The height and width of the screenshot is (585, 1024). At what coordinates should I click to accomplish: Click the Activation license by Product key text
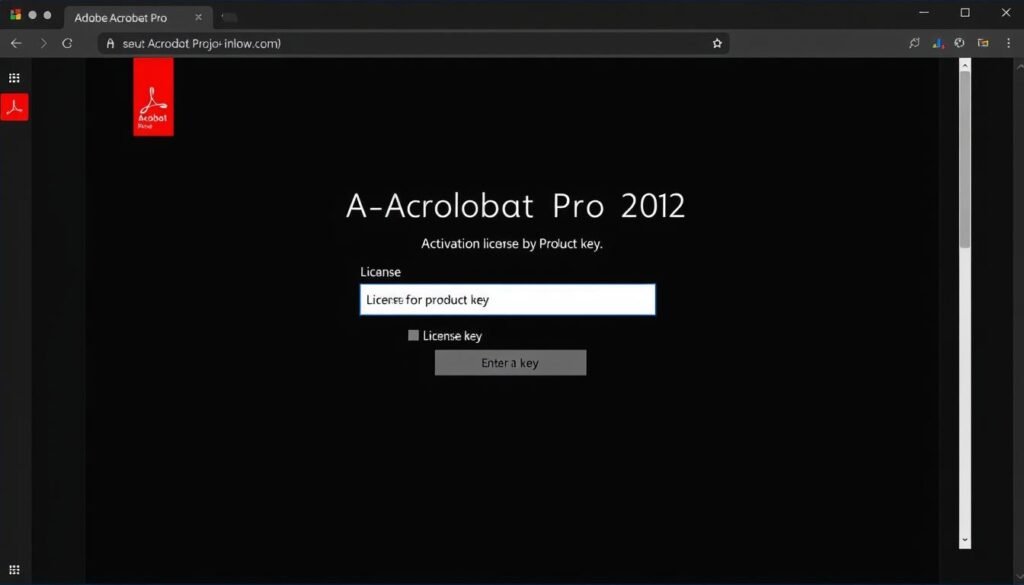click(x=511, y=244)
